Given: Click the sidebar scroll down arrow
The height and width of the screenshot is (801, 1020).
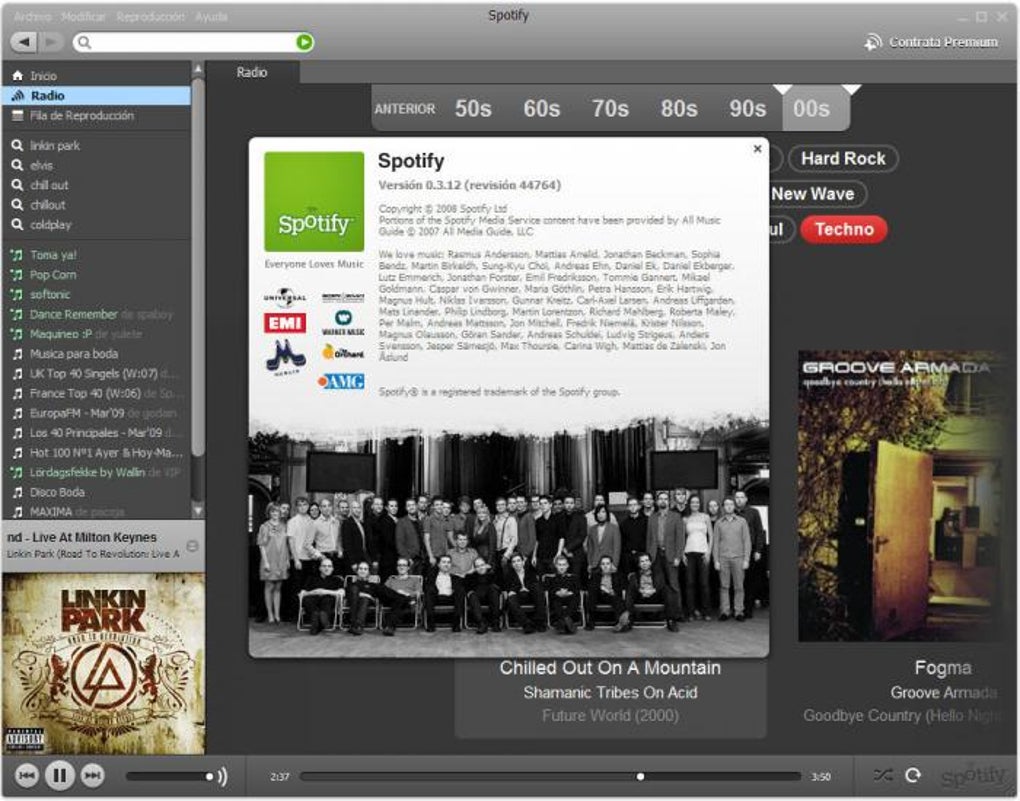Looking at the screenshot, I should [x=198, y=511].
